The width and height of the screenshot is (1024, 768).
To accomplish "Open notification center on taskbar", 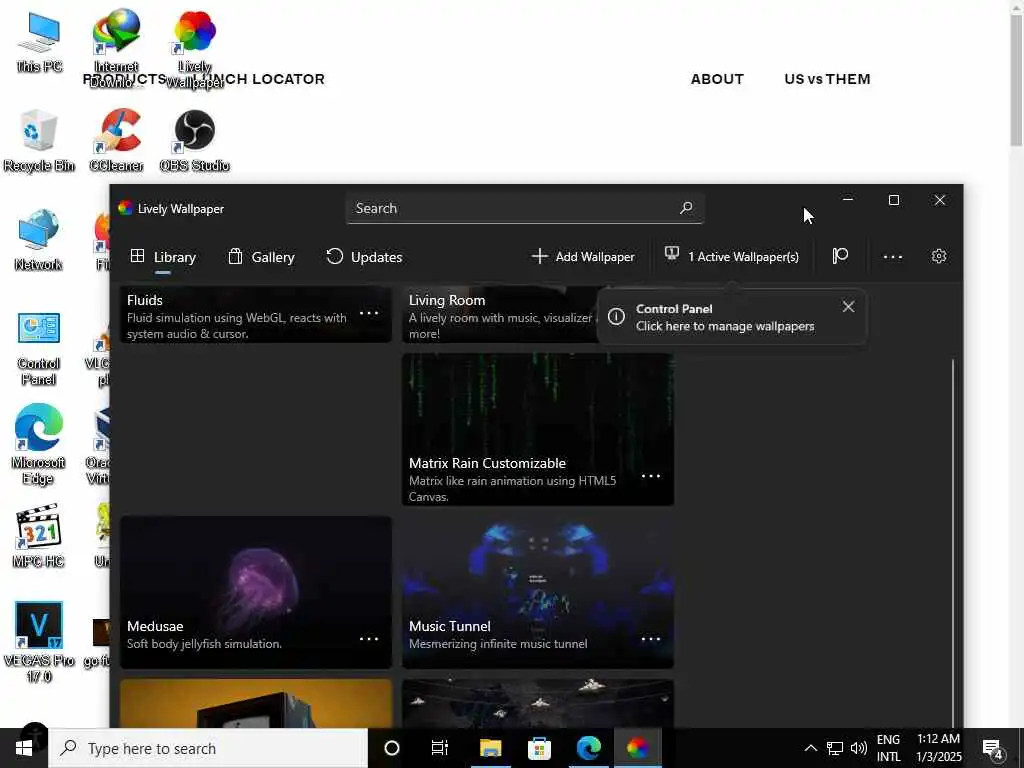I will (x=993, y=750).
